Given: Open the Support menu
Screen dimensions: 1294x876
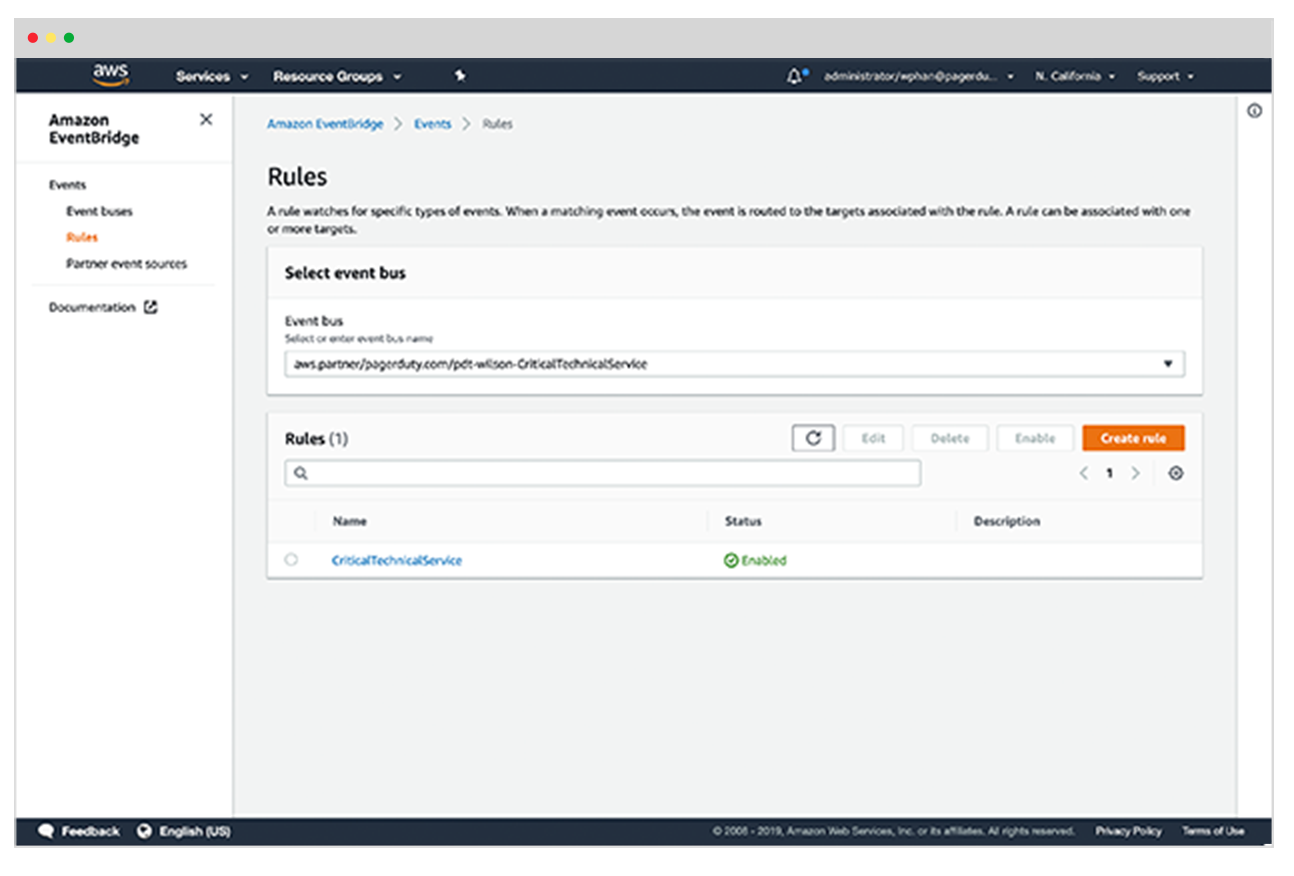Looking at the screenshot, I should tap(1165, 76).
